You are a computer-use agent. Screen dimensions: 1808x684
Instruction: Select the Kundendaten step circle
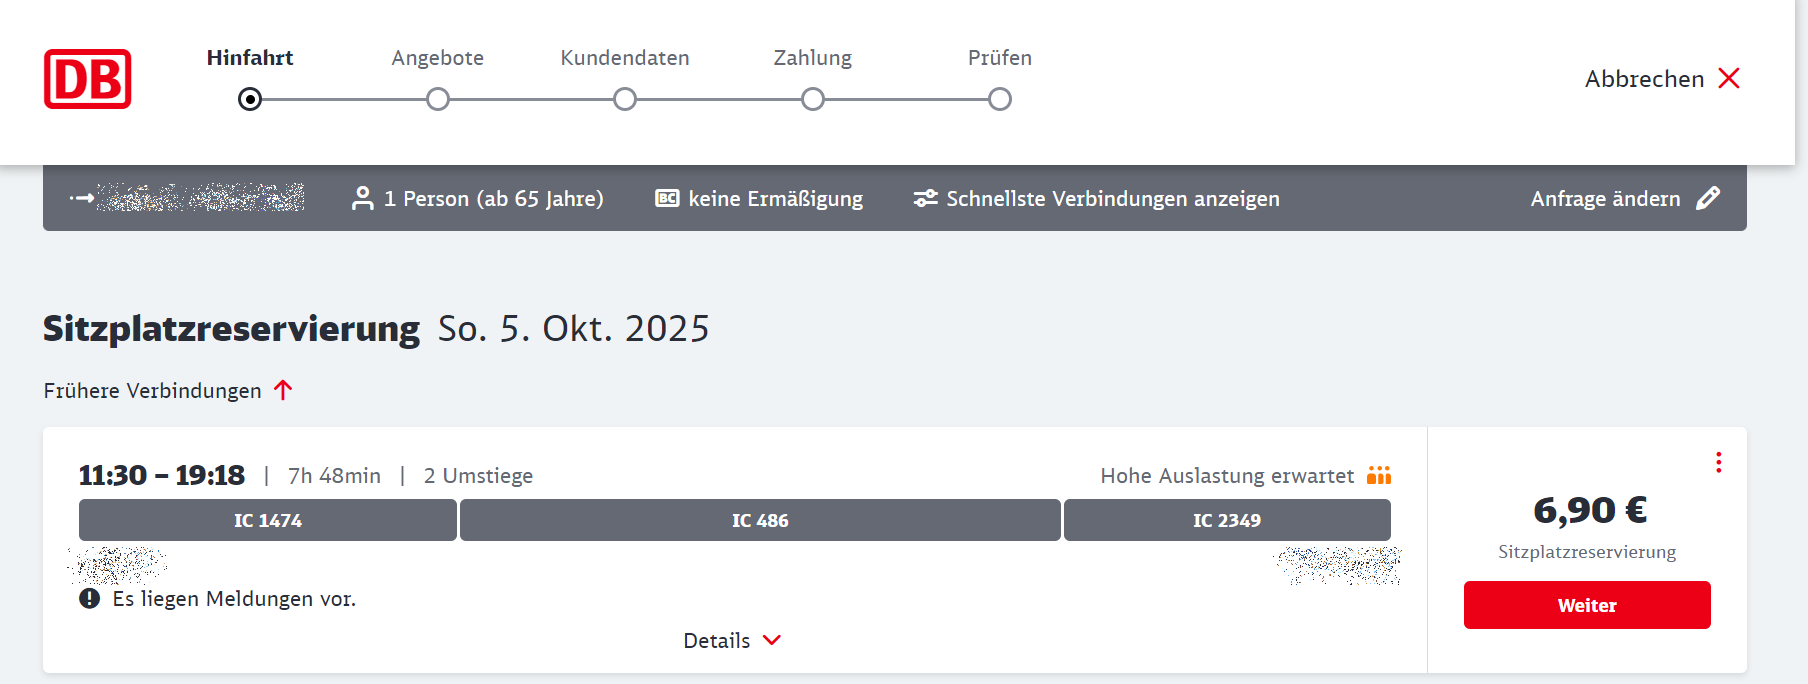coord(625,99)
